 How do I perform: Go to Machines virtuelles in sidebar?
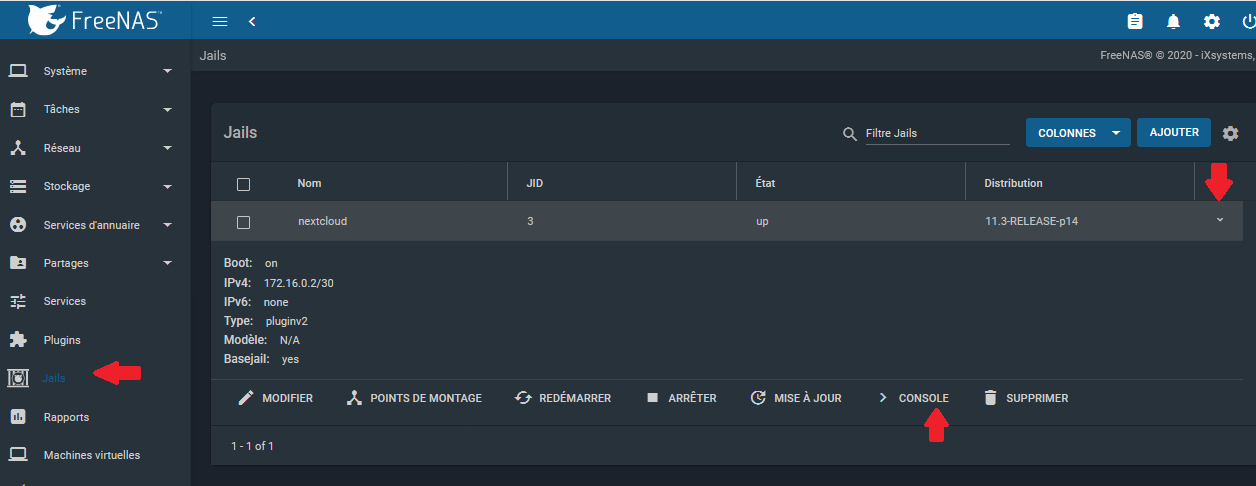pyautogui.click(x=91, y=455)
